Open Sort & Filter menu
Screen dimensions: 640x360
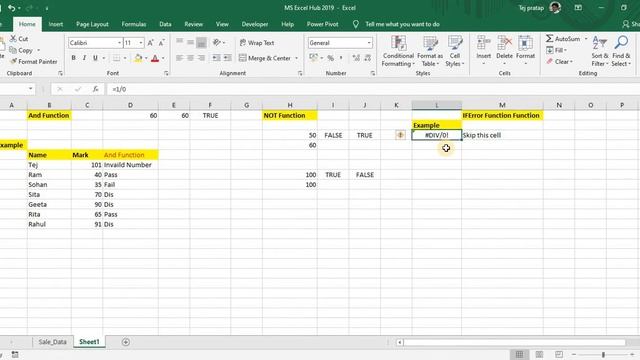(x=600, y=51)
